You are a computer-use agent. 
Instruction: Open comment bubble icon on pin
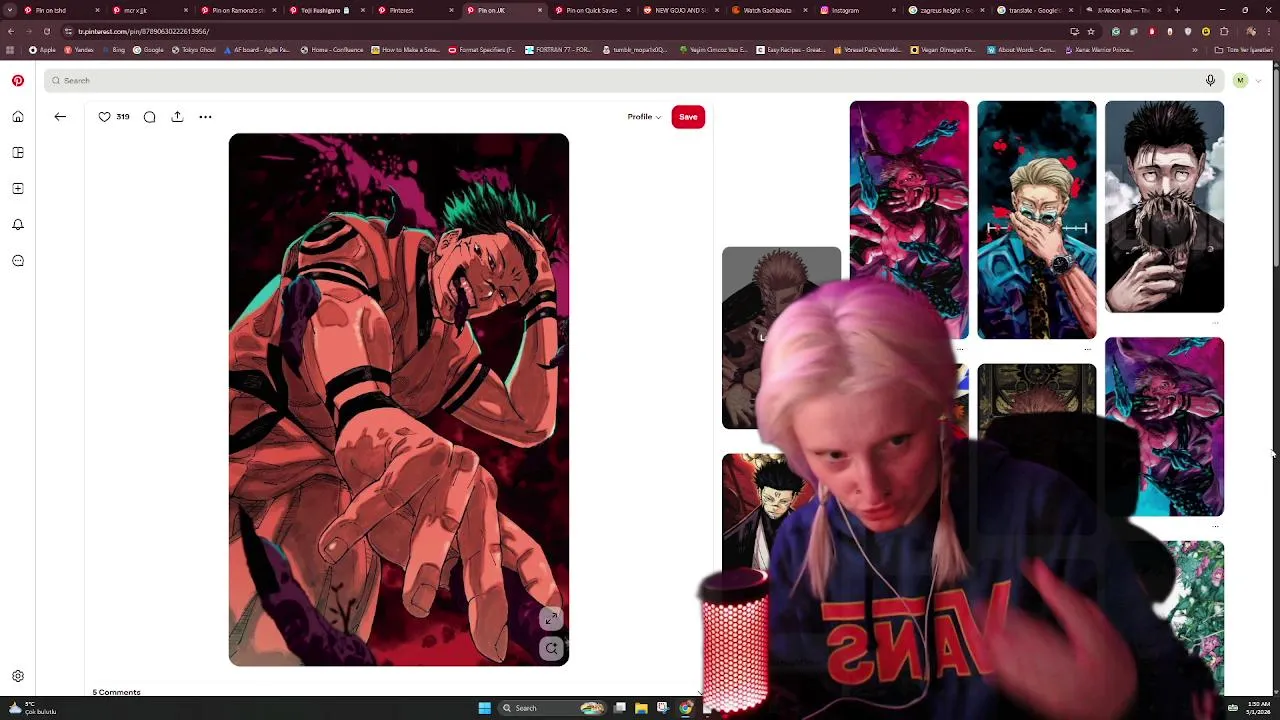150,117
